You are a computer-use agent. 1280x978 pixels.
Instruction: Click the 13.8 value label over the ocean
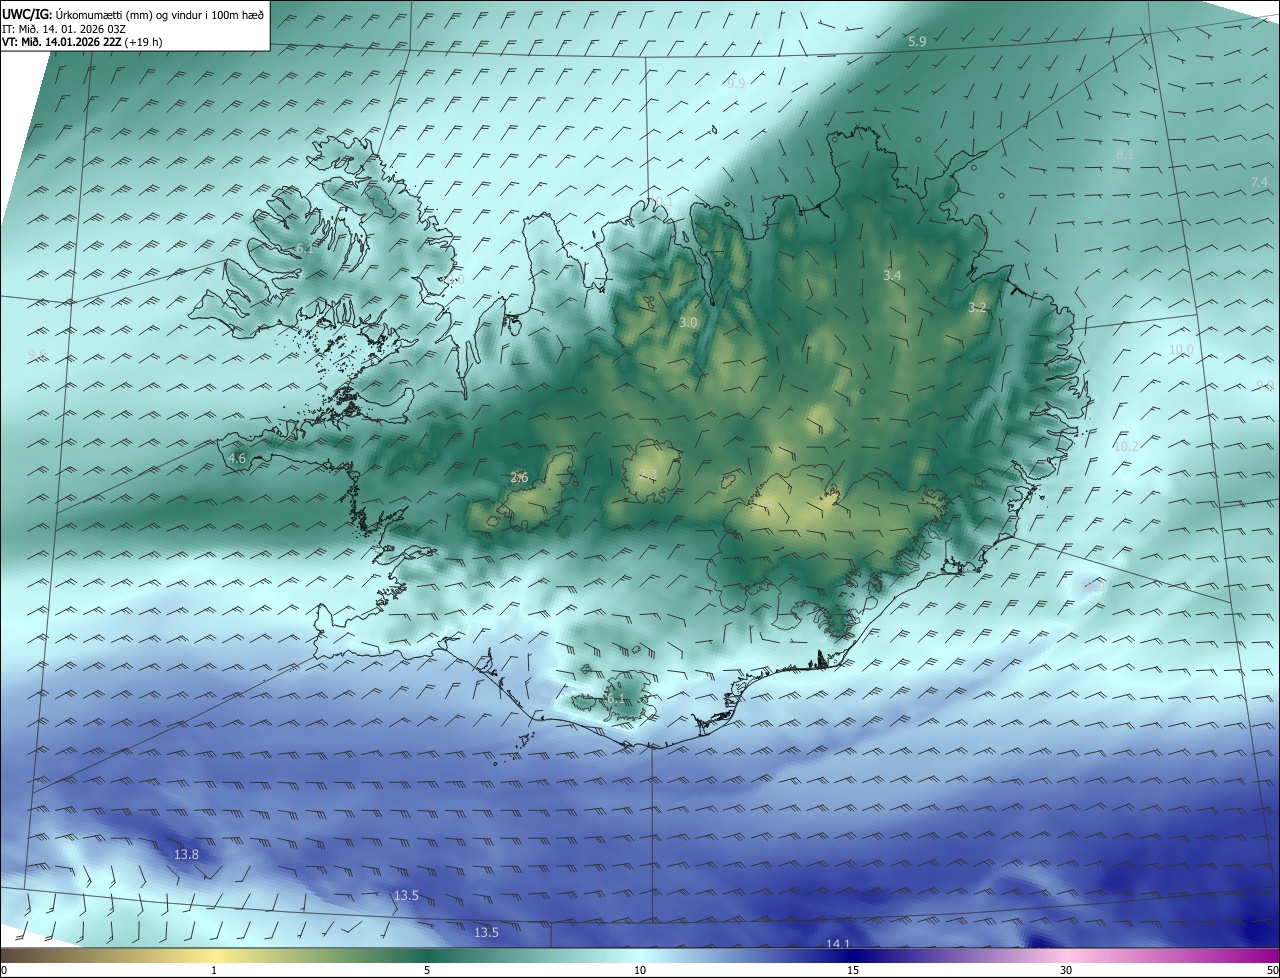(x=186, y=854)
